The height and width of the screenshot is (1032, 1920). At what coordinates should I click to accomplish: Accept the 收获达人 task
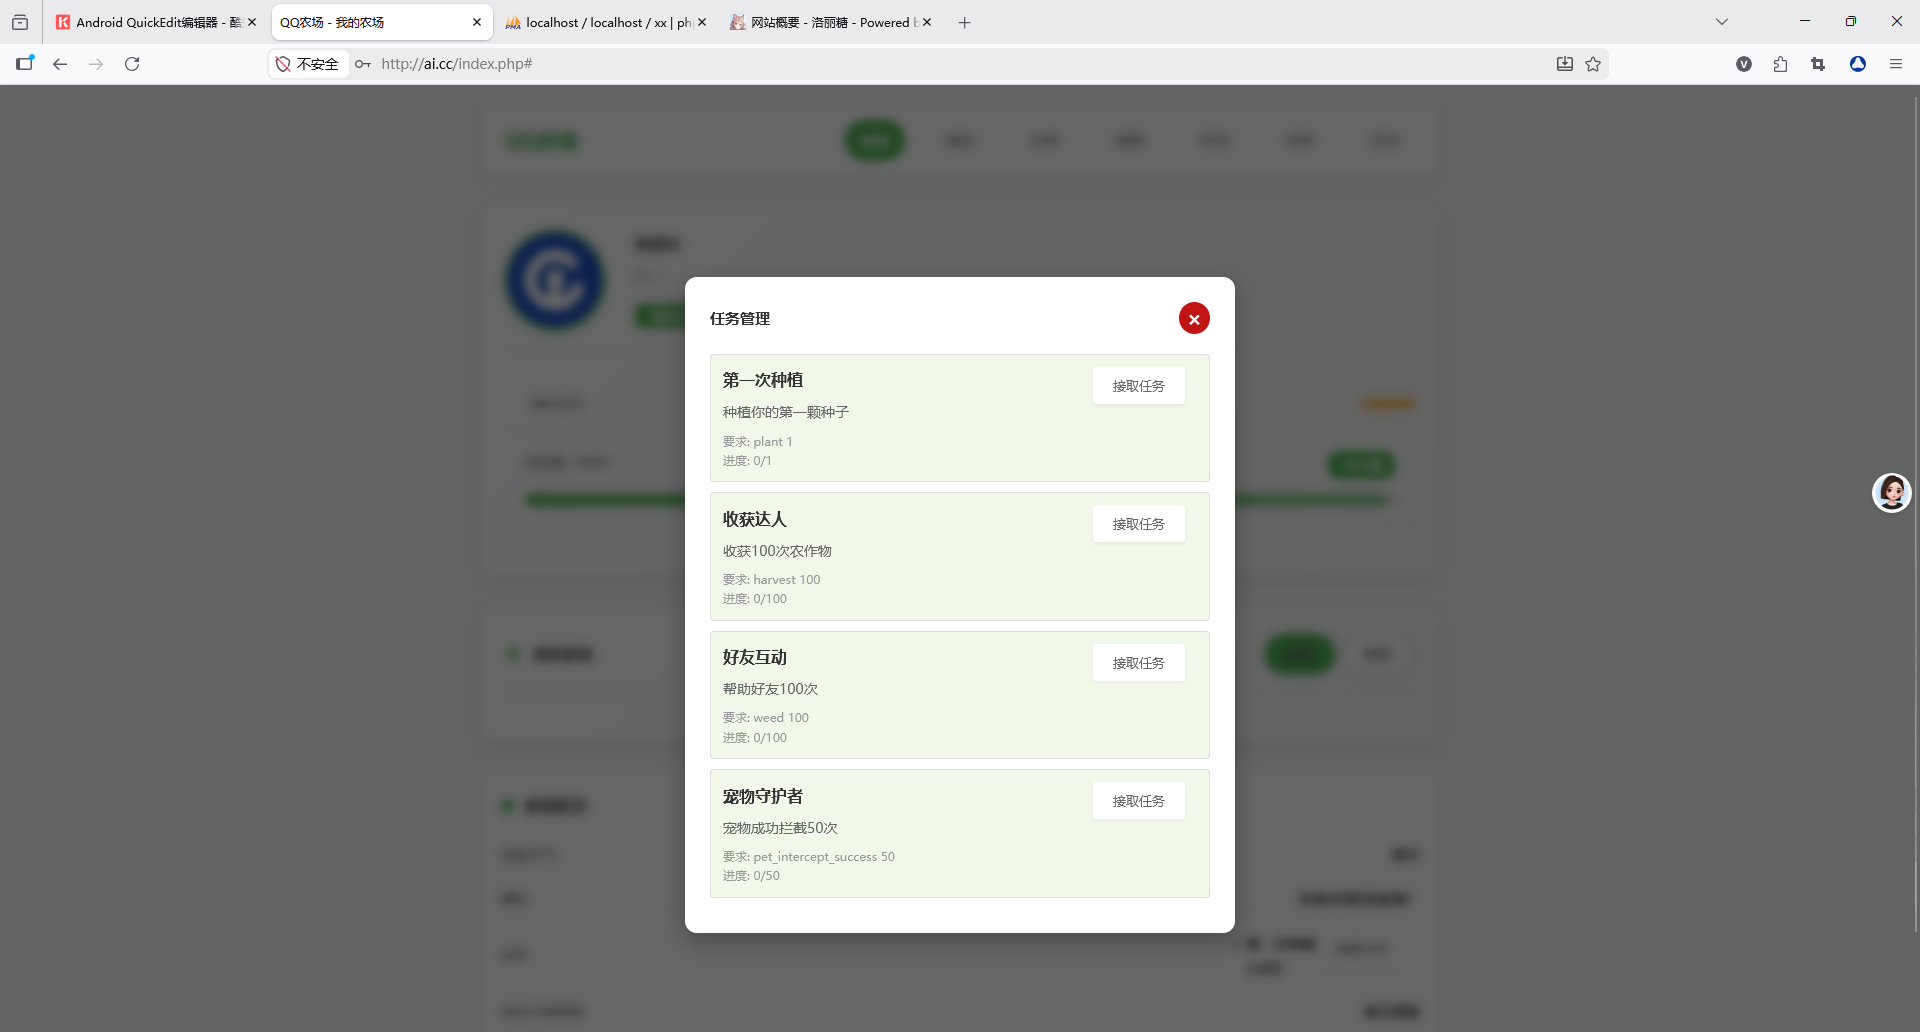click(1138, 524)
